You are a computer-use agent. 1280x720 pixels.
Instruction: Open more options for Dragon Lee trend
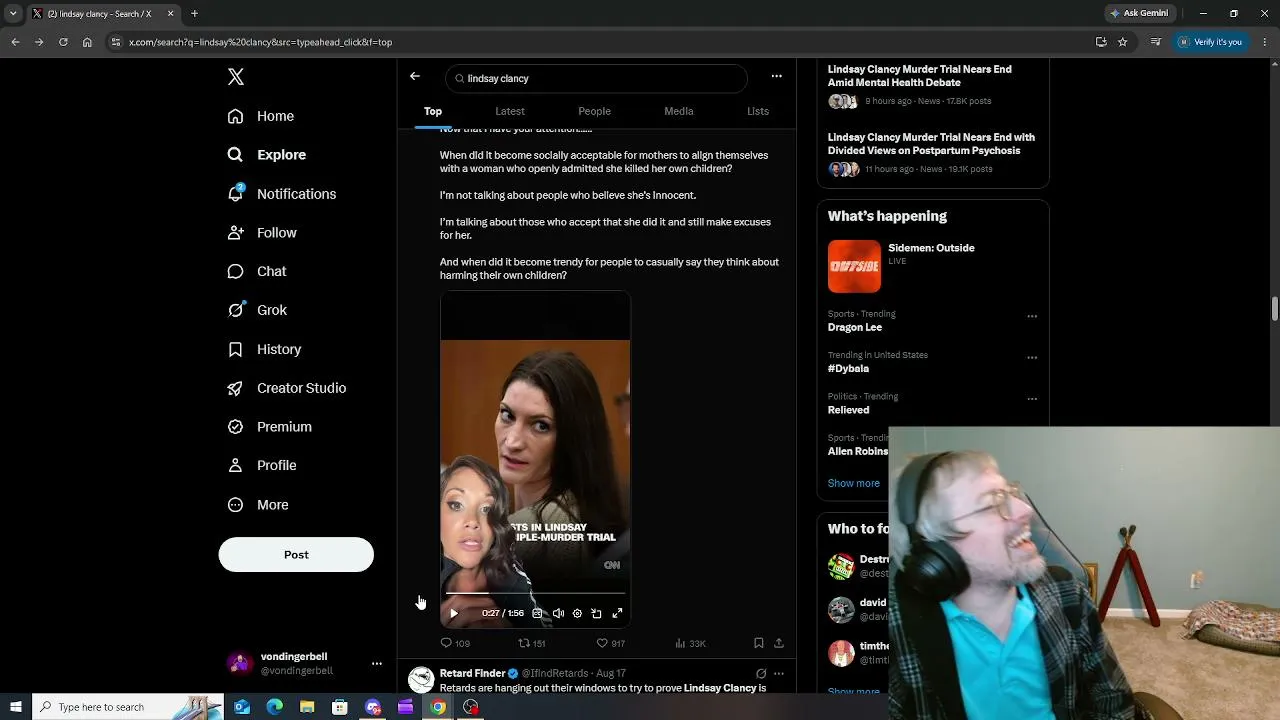(x=1032, y=316)
